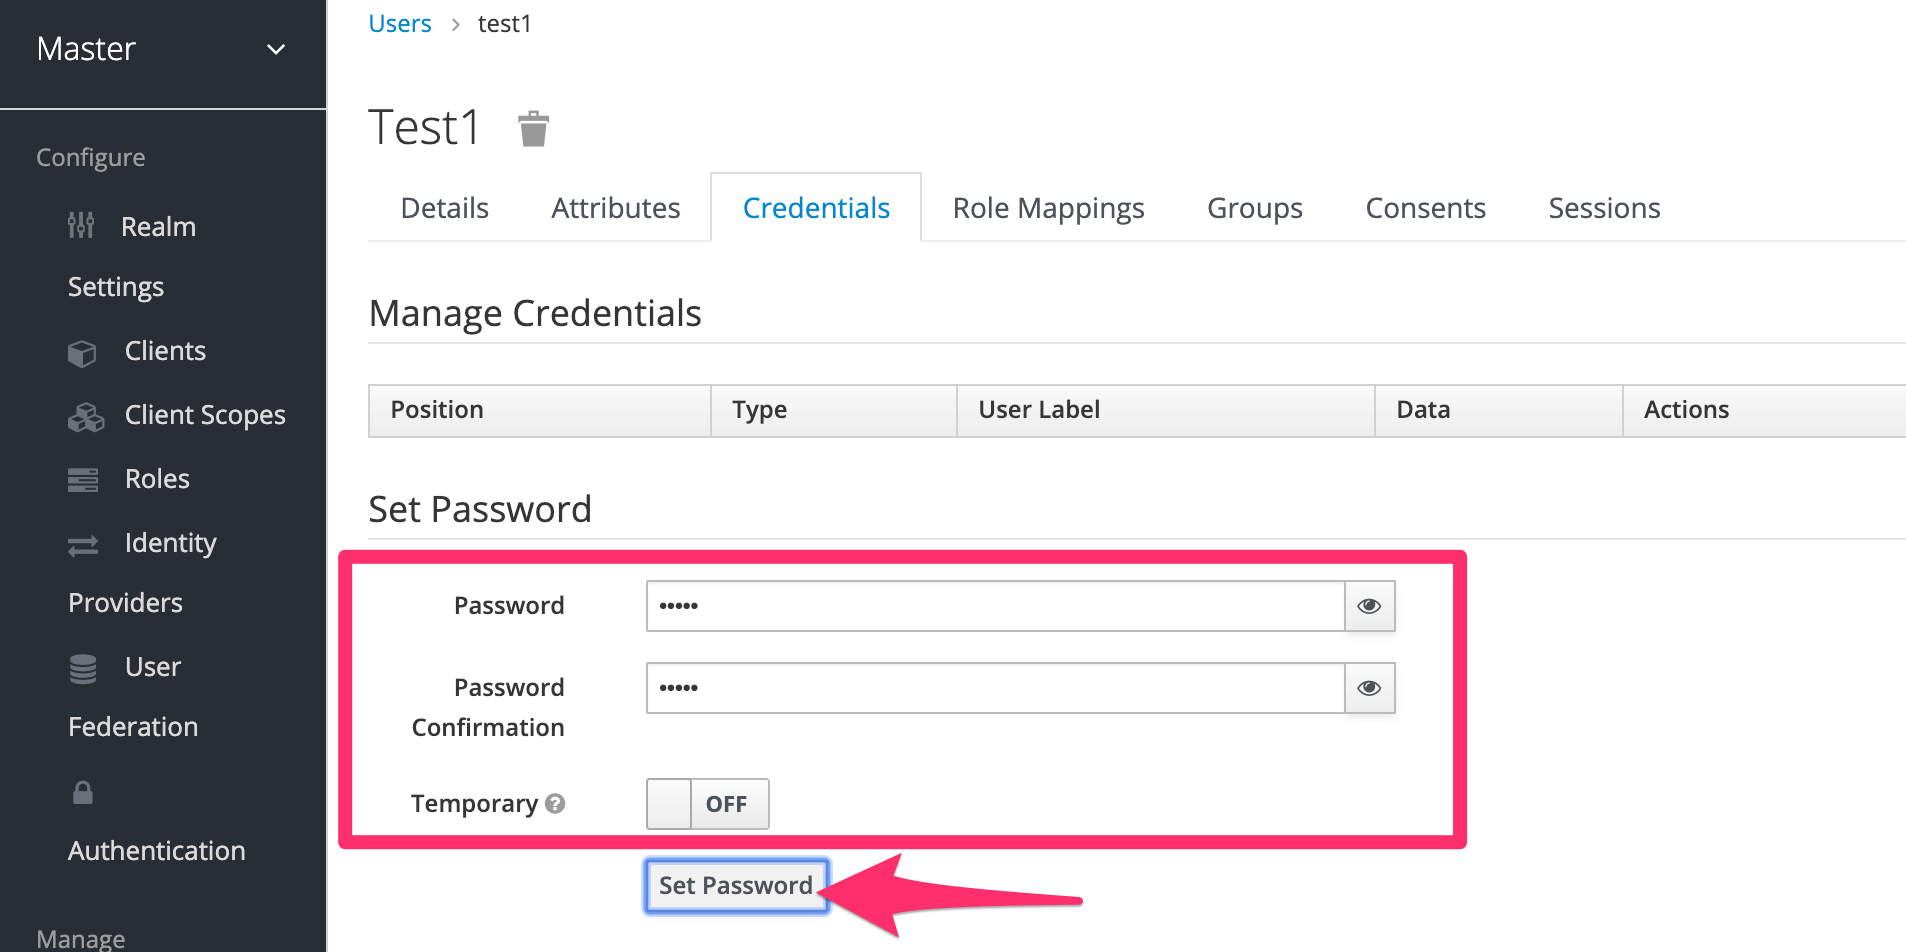The image size is (1906, 952).
Task: Click the Authentication lock icon
Action: [x=83, y=793]
